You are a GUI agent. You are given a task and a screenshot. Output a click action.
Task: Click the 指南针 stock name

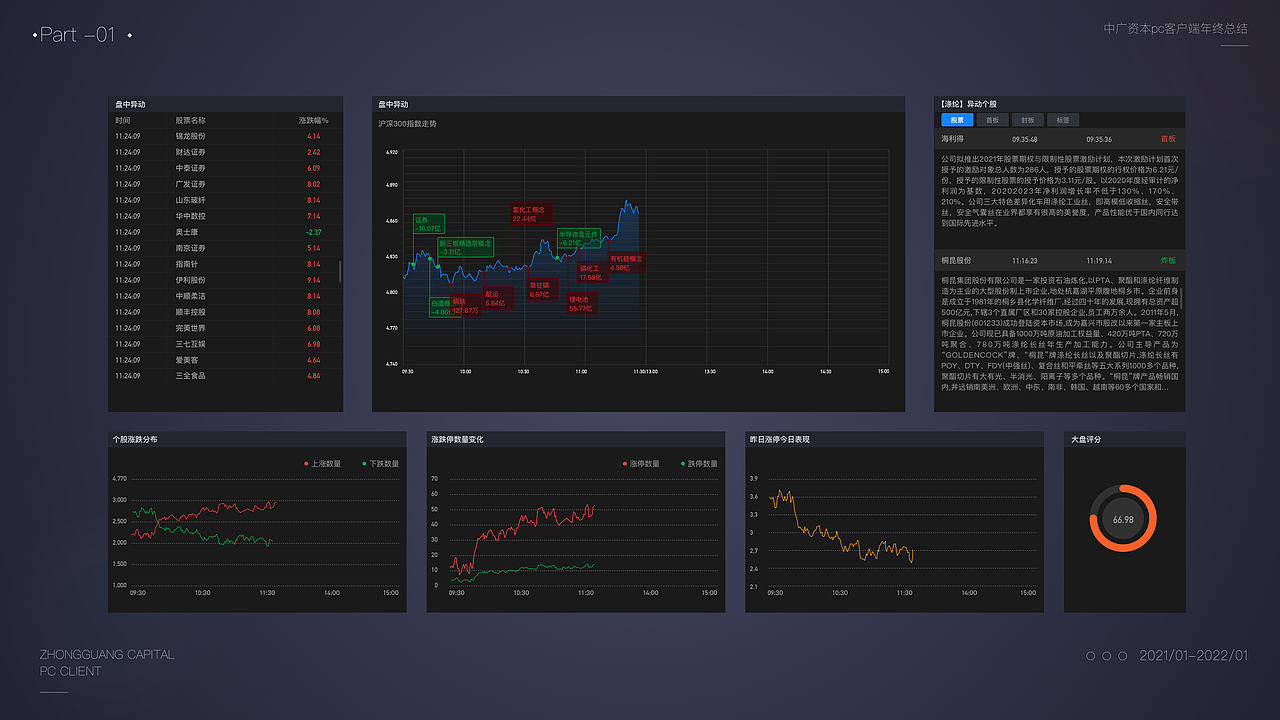pos(186,264)
